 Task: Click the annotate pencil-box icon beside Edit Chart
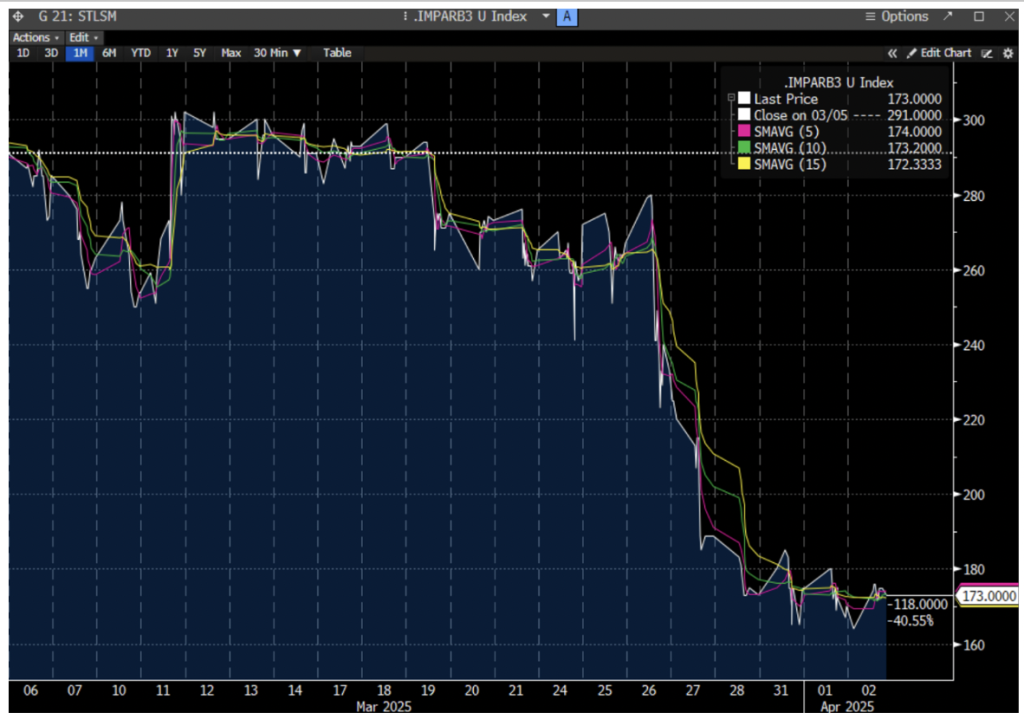click(x=986, y=53)
